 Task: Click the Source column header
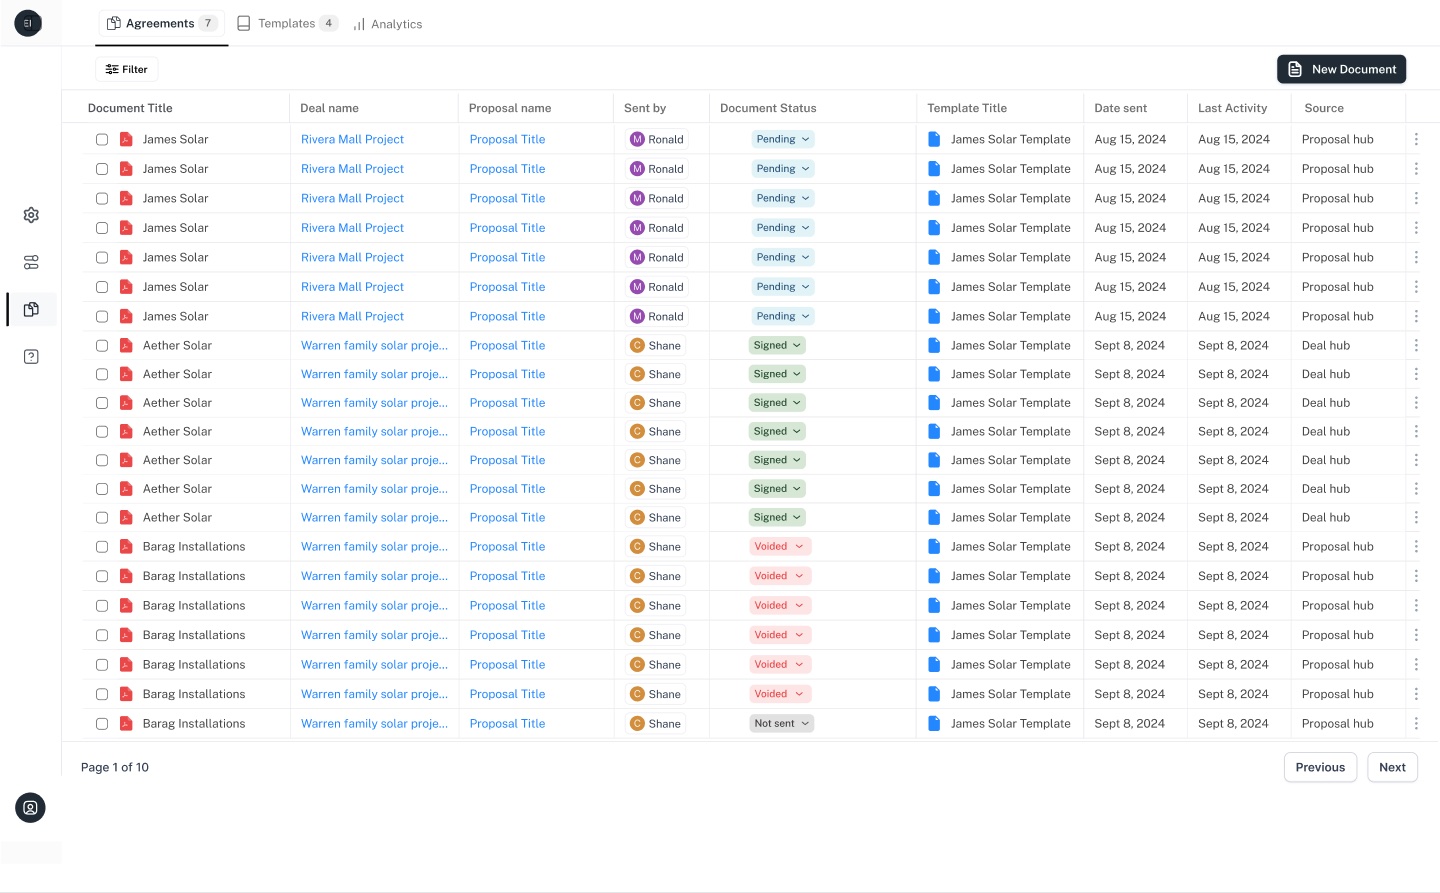tap(1324, 108)
